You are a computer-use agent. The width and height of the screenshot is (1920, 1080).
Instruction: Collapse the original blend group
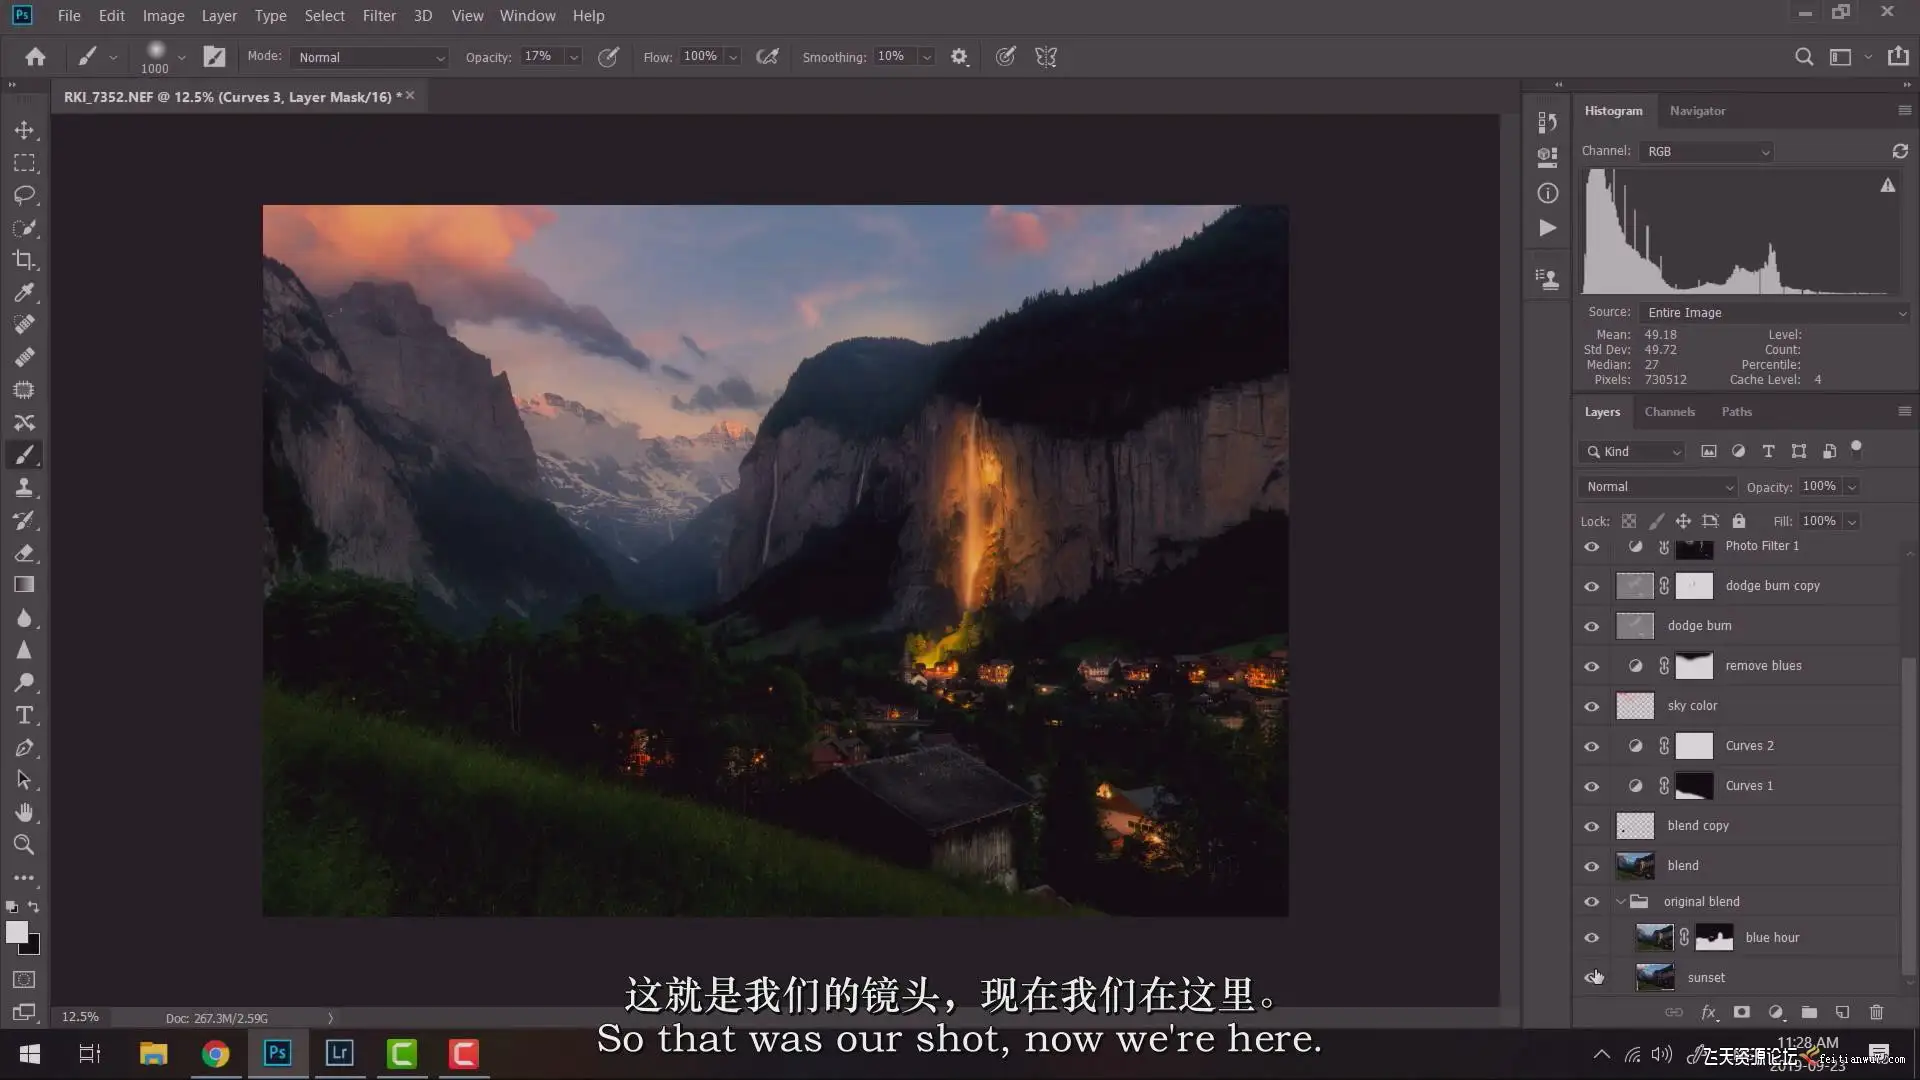coord(1621,901)
